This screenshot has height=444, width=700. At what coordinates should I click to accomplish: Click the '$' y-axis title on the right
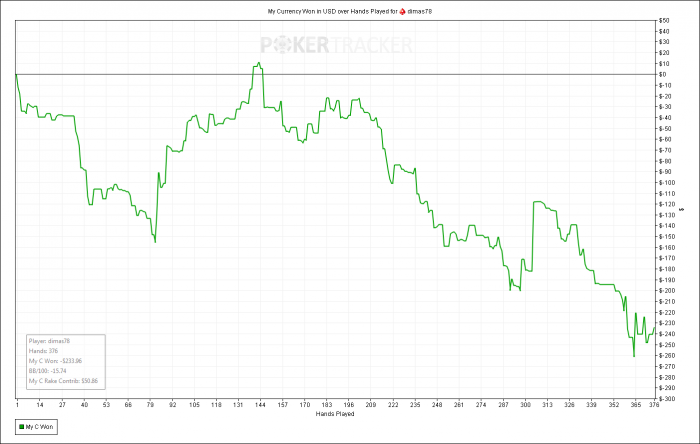[x=682, y=209]
